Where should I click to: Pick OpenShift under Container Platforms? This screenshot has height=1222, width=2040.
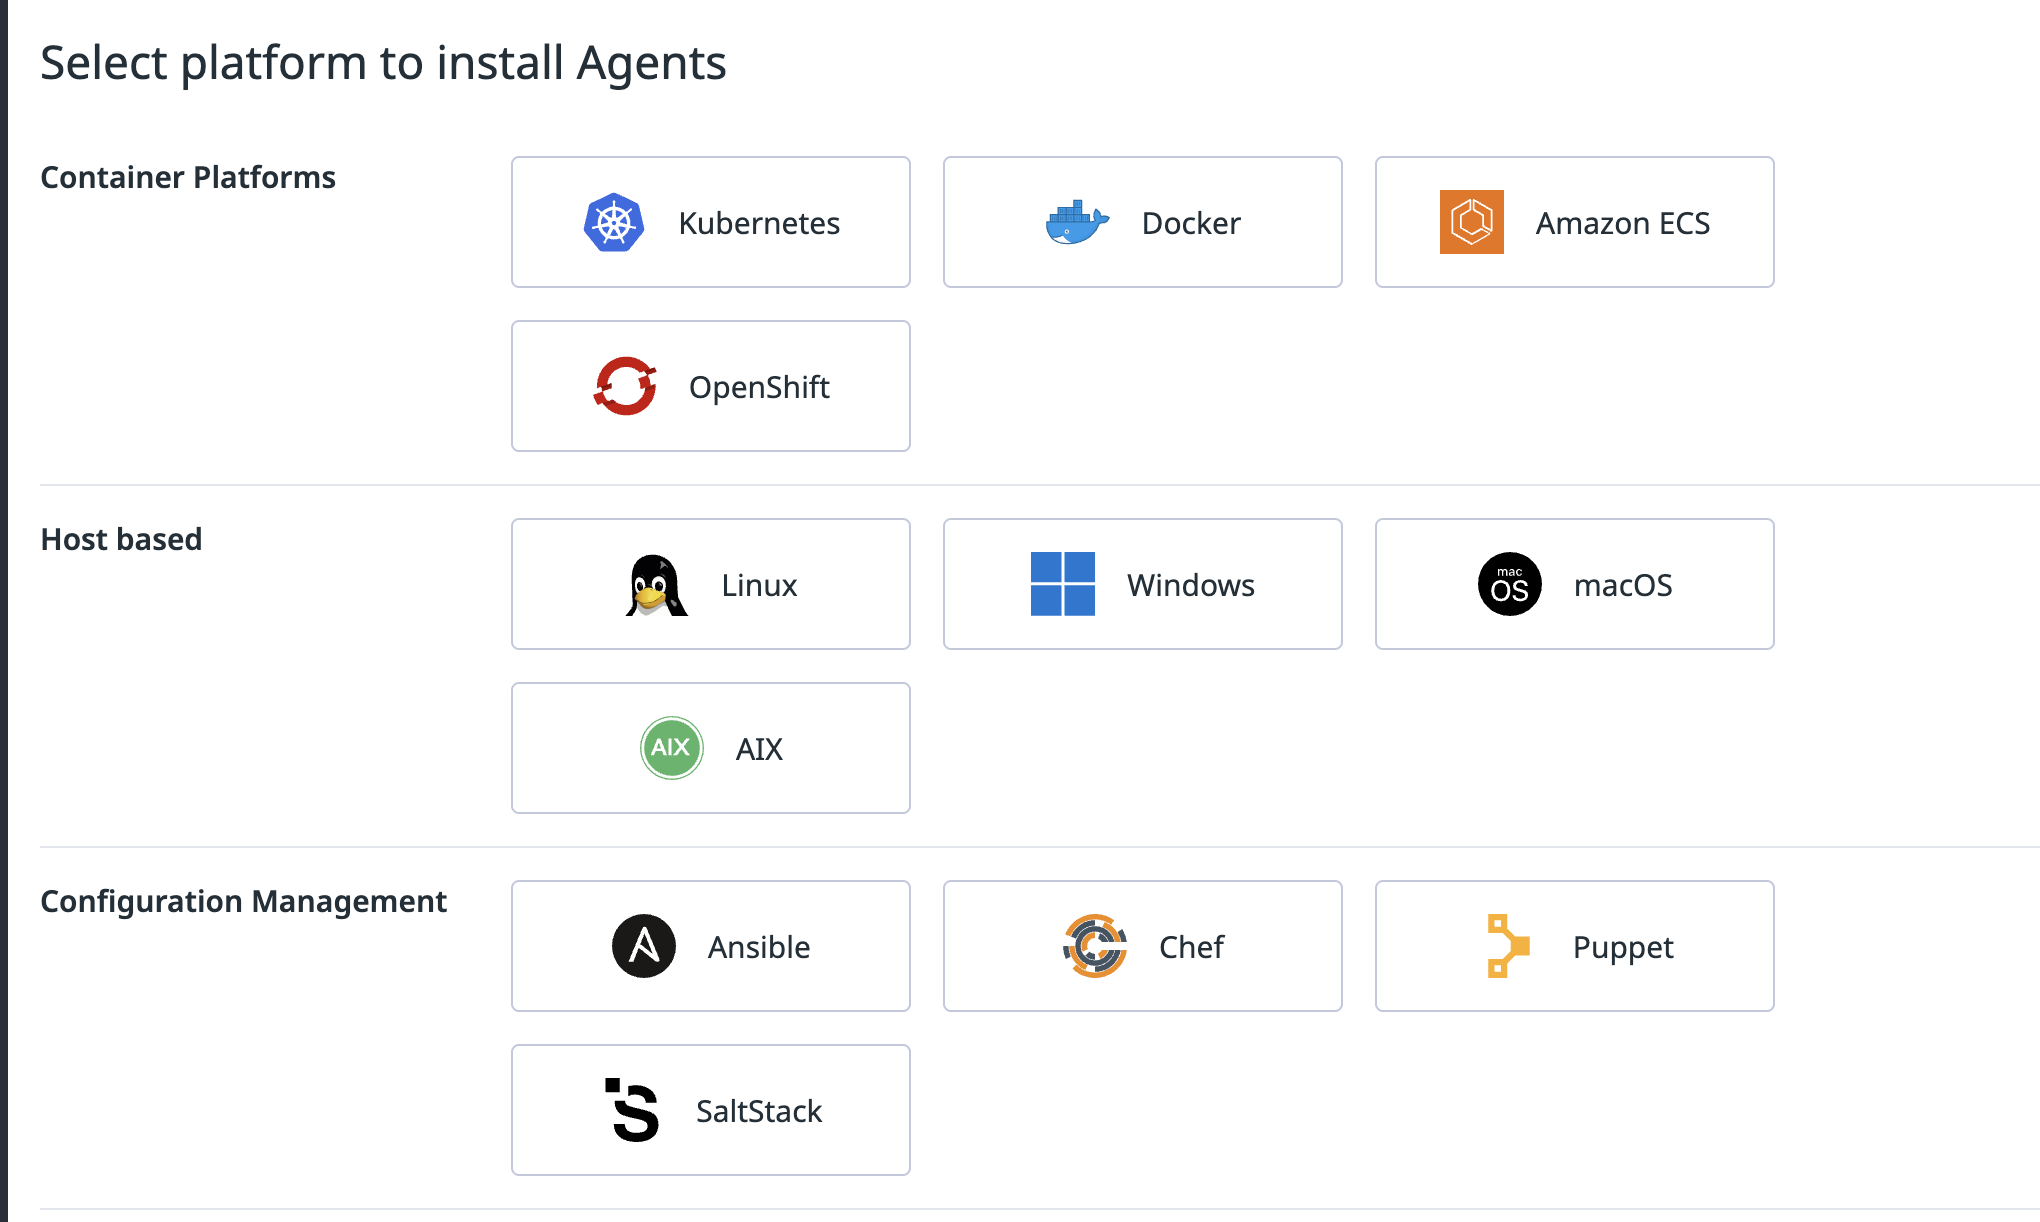[711, 386]
